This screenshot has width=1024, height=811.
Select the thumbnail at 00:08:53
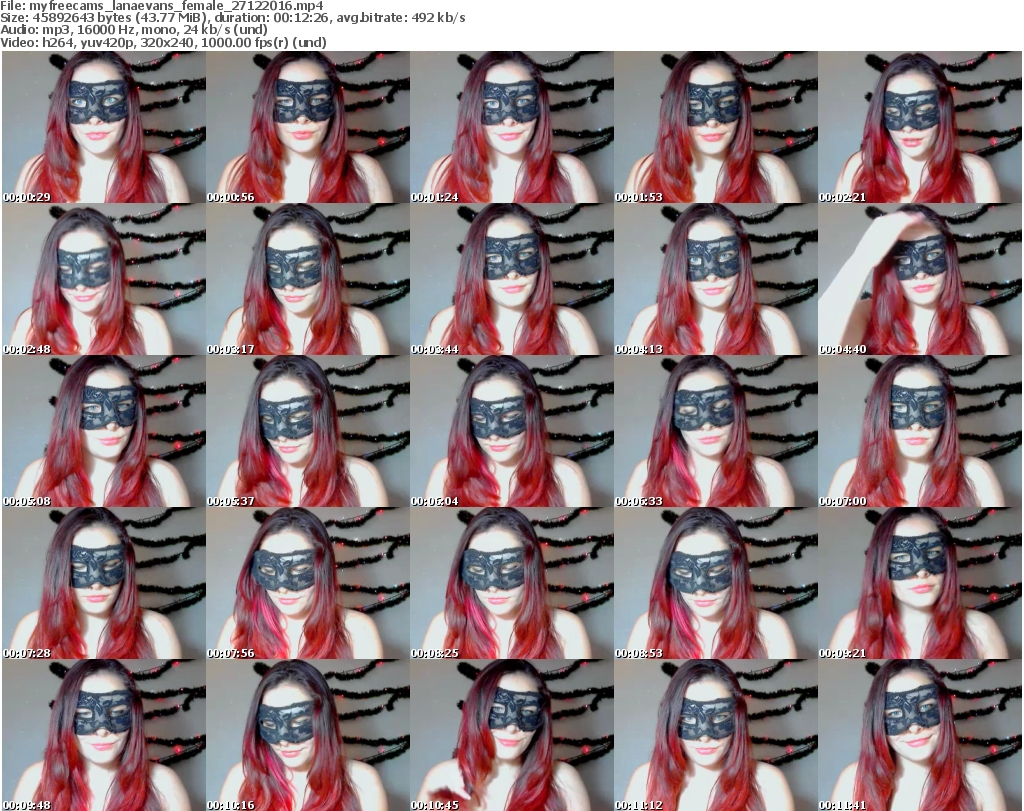pyautogui.click(x=715, y=584)
